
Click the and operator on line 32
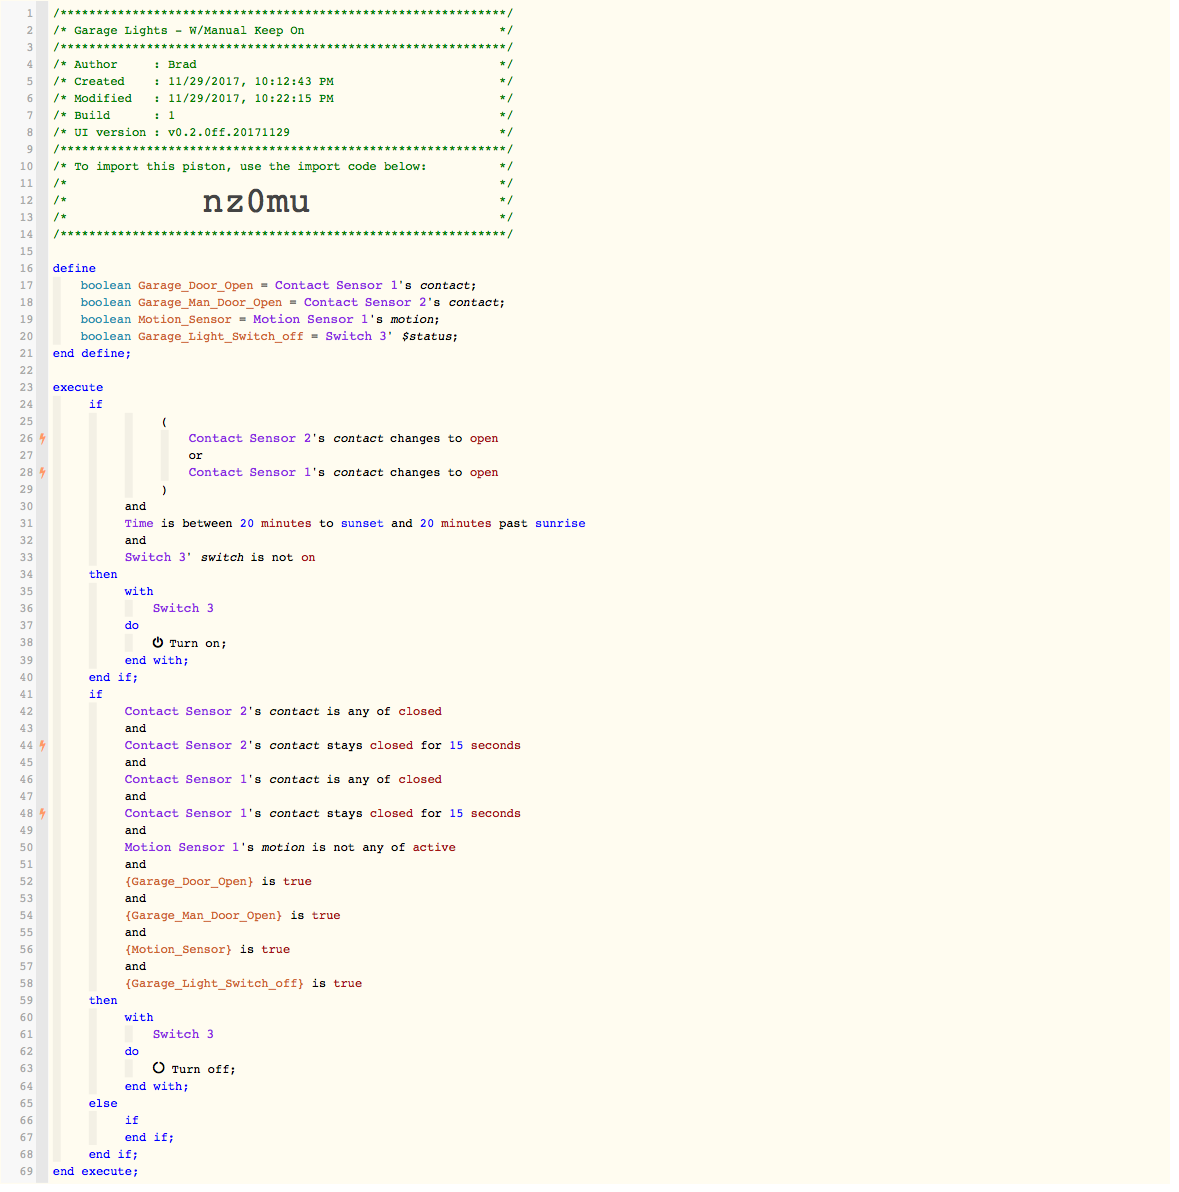135,541
